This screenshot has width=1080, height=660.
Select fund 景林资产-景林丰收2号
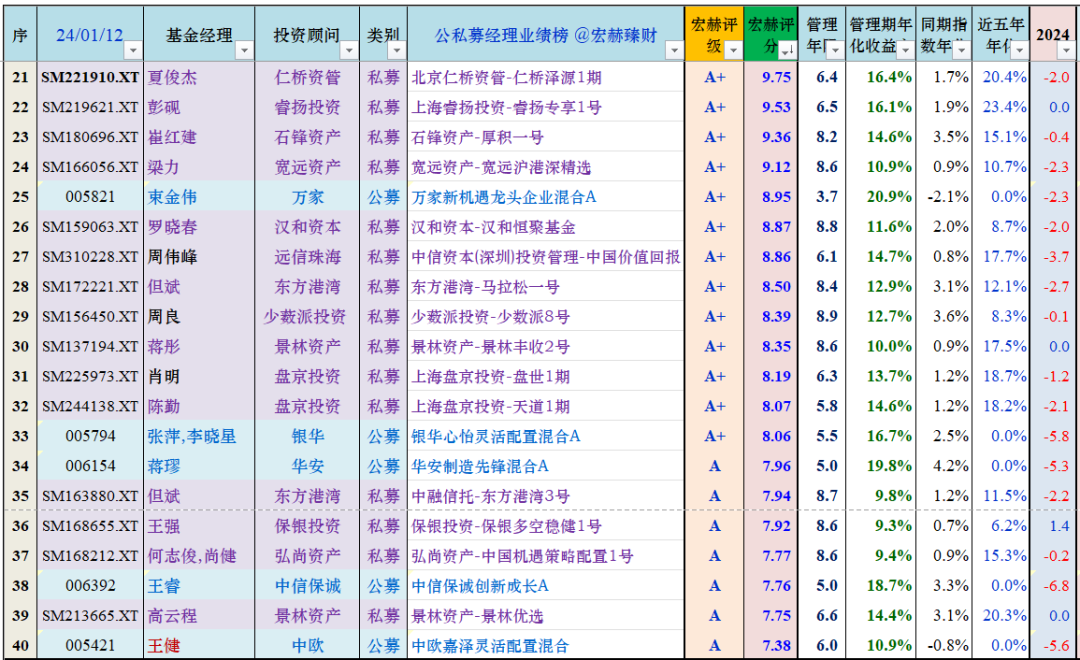click(490, 347)
